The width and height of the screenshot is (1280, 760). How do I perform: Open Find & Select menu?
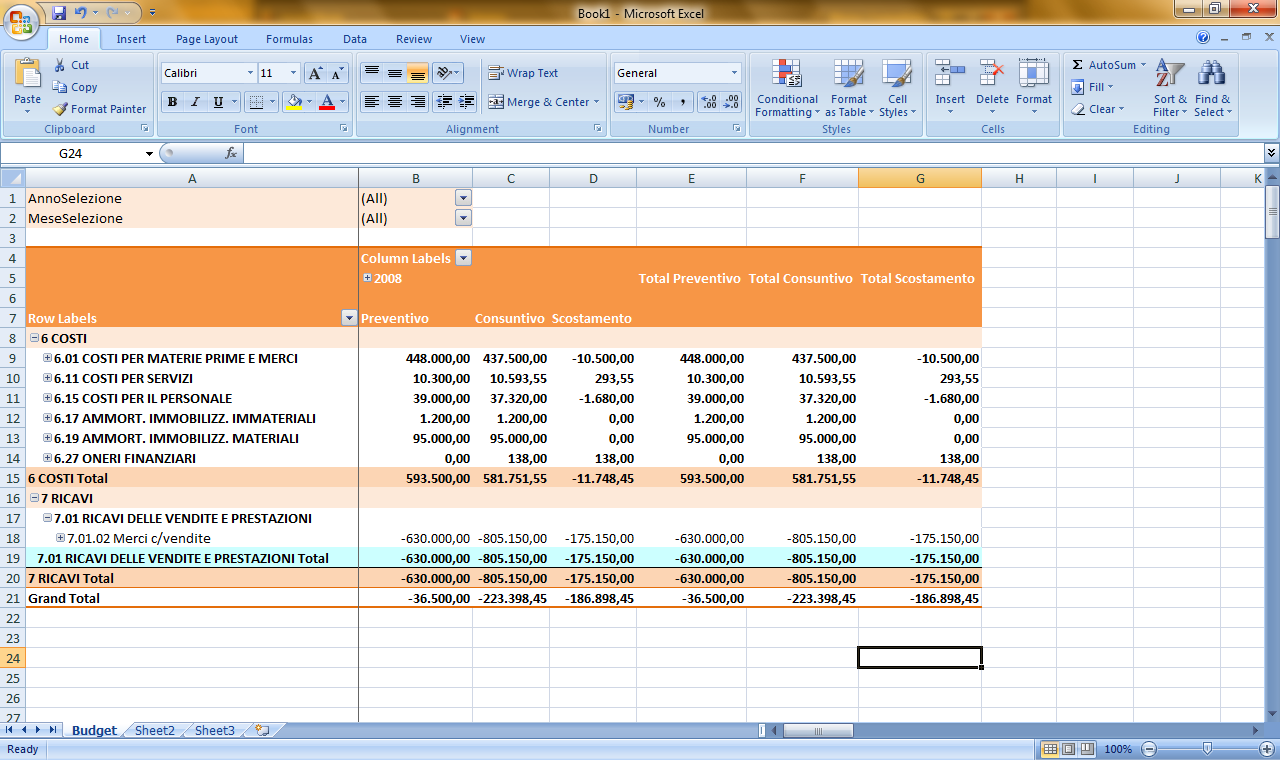point(1212,88)
